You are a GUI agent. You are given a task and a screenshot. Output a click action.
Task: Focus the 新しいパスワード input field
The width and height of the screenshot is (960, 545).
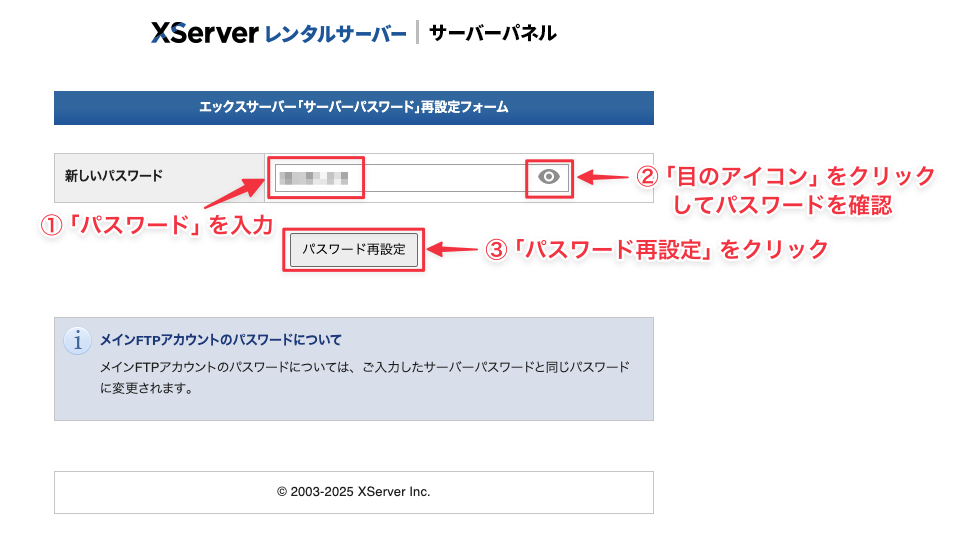tap(440, 178)
